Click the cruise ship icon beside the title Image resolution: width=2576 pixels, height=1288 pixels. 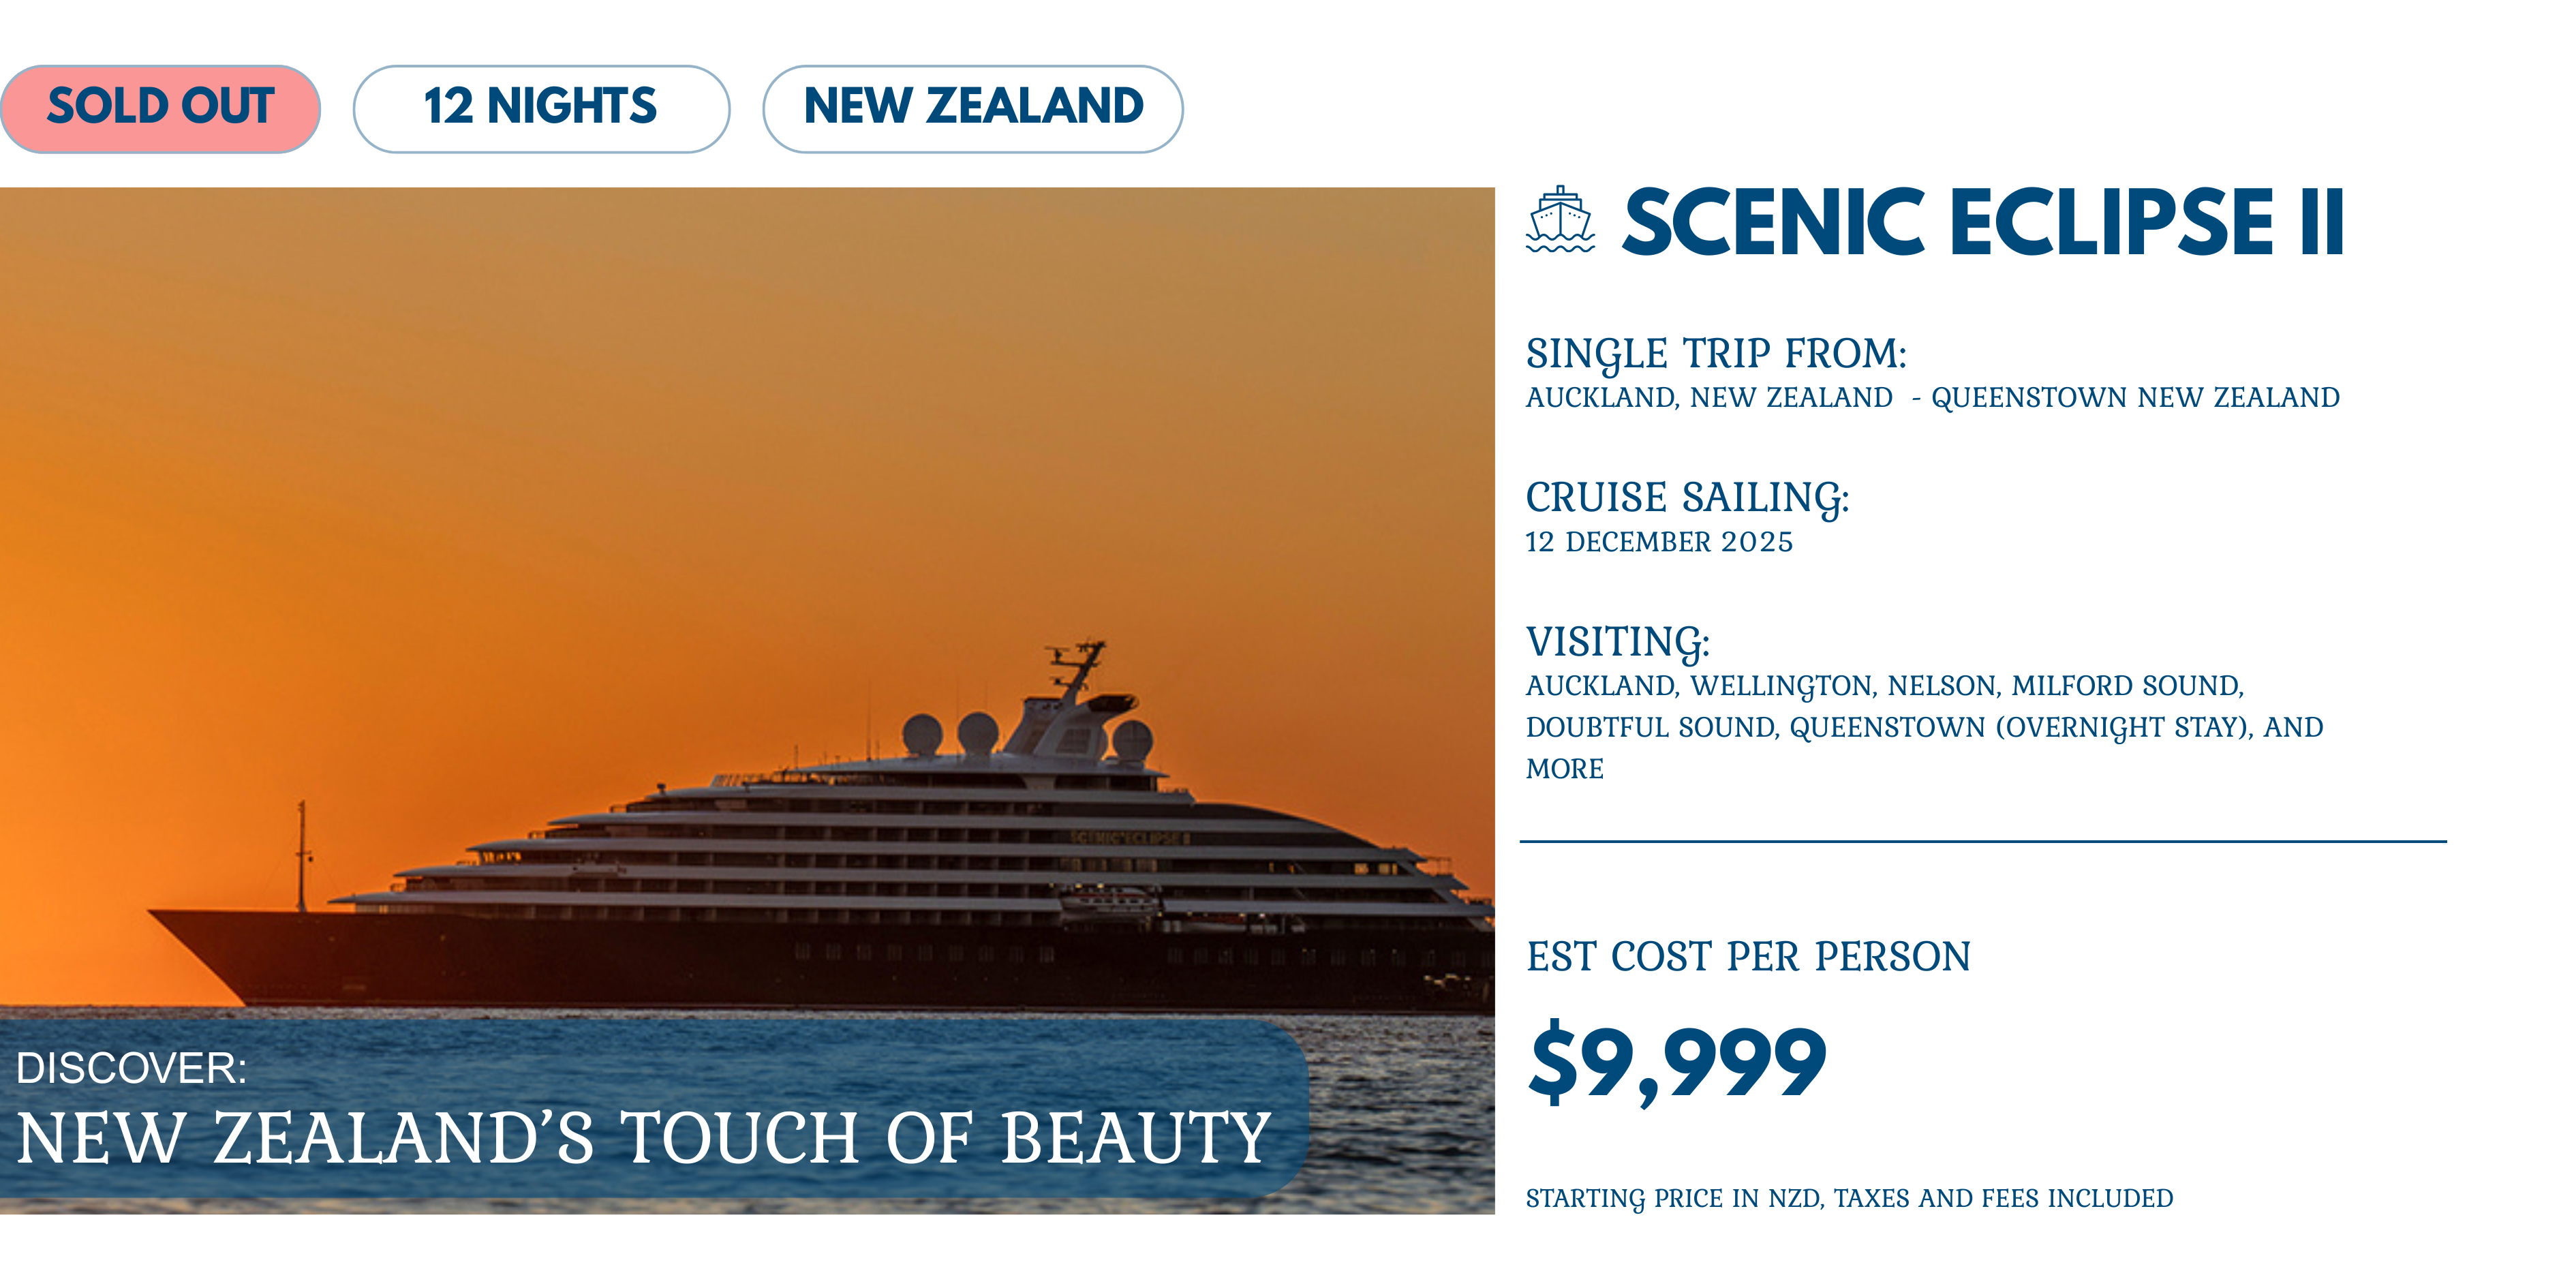point(1559,219)
